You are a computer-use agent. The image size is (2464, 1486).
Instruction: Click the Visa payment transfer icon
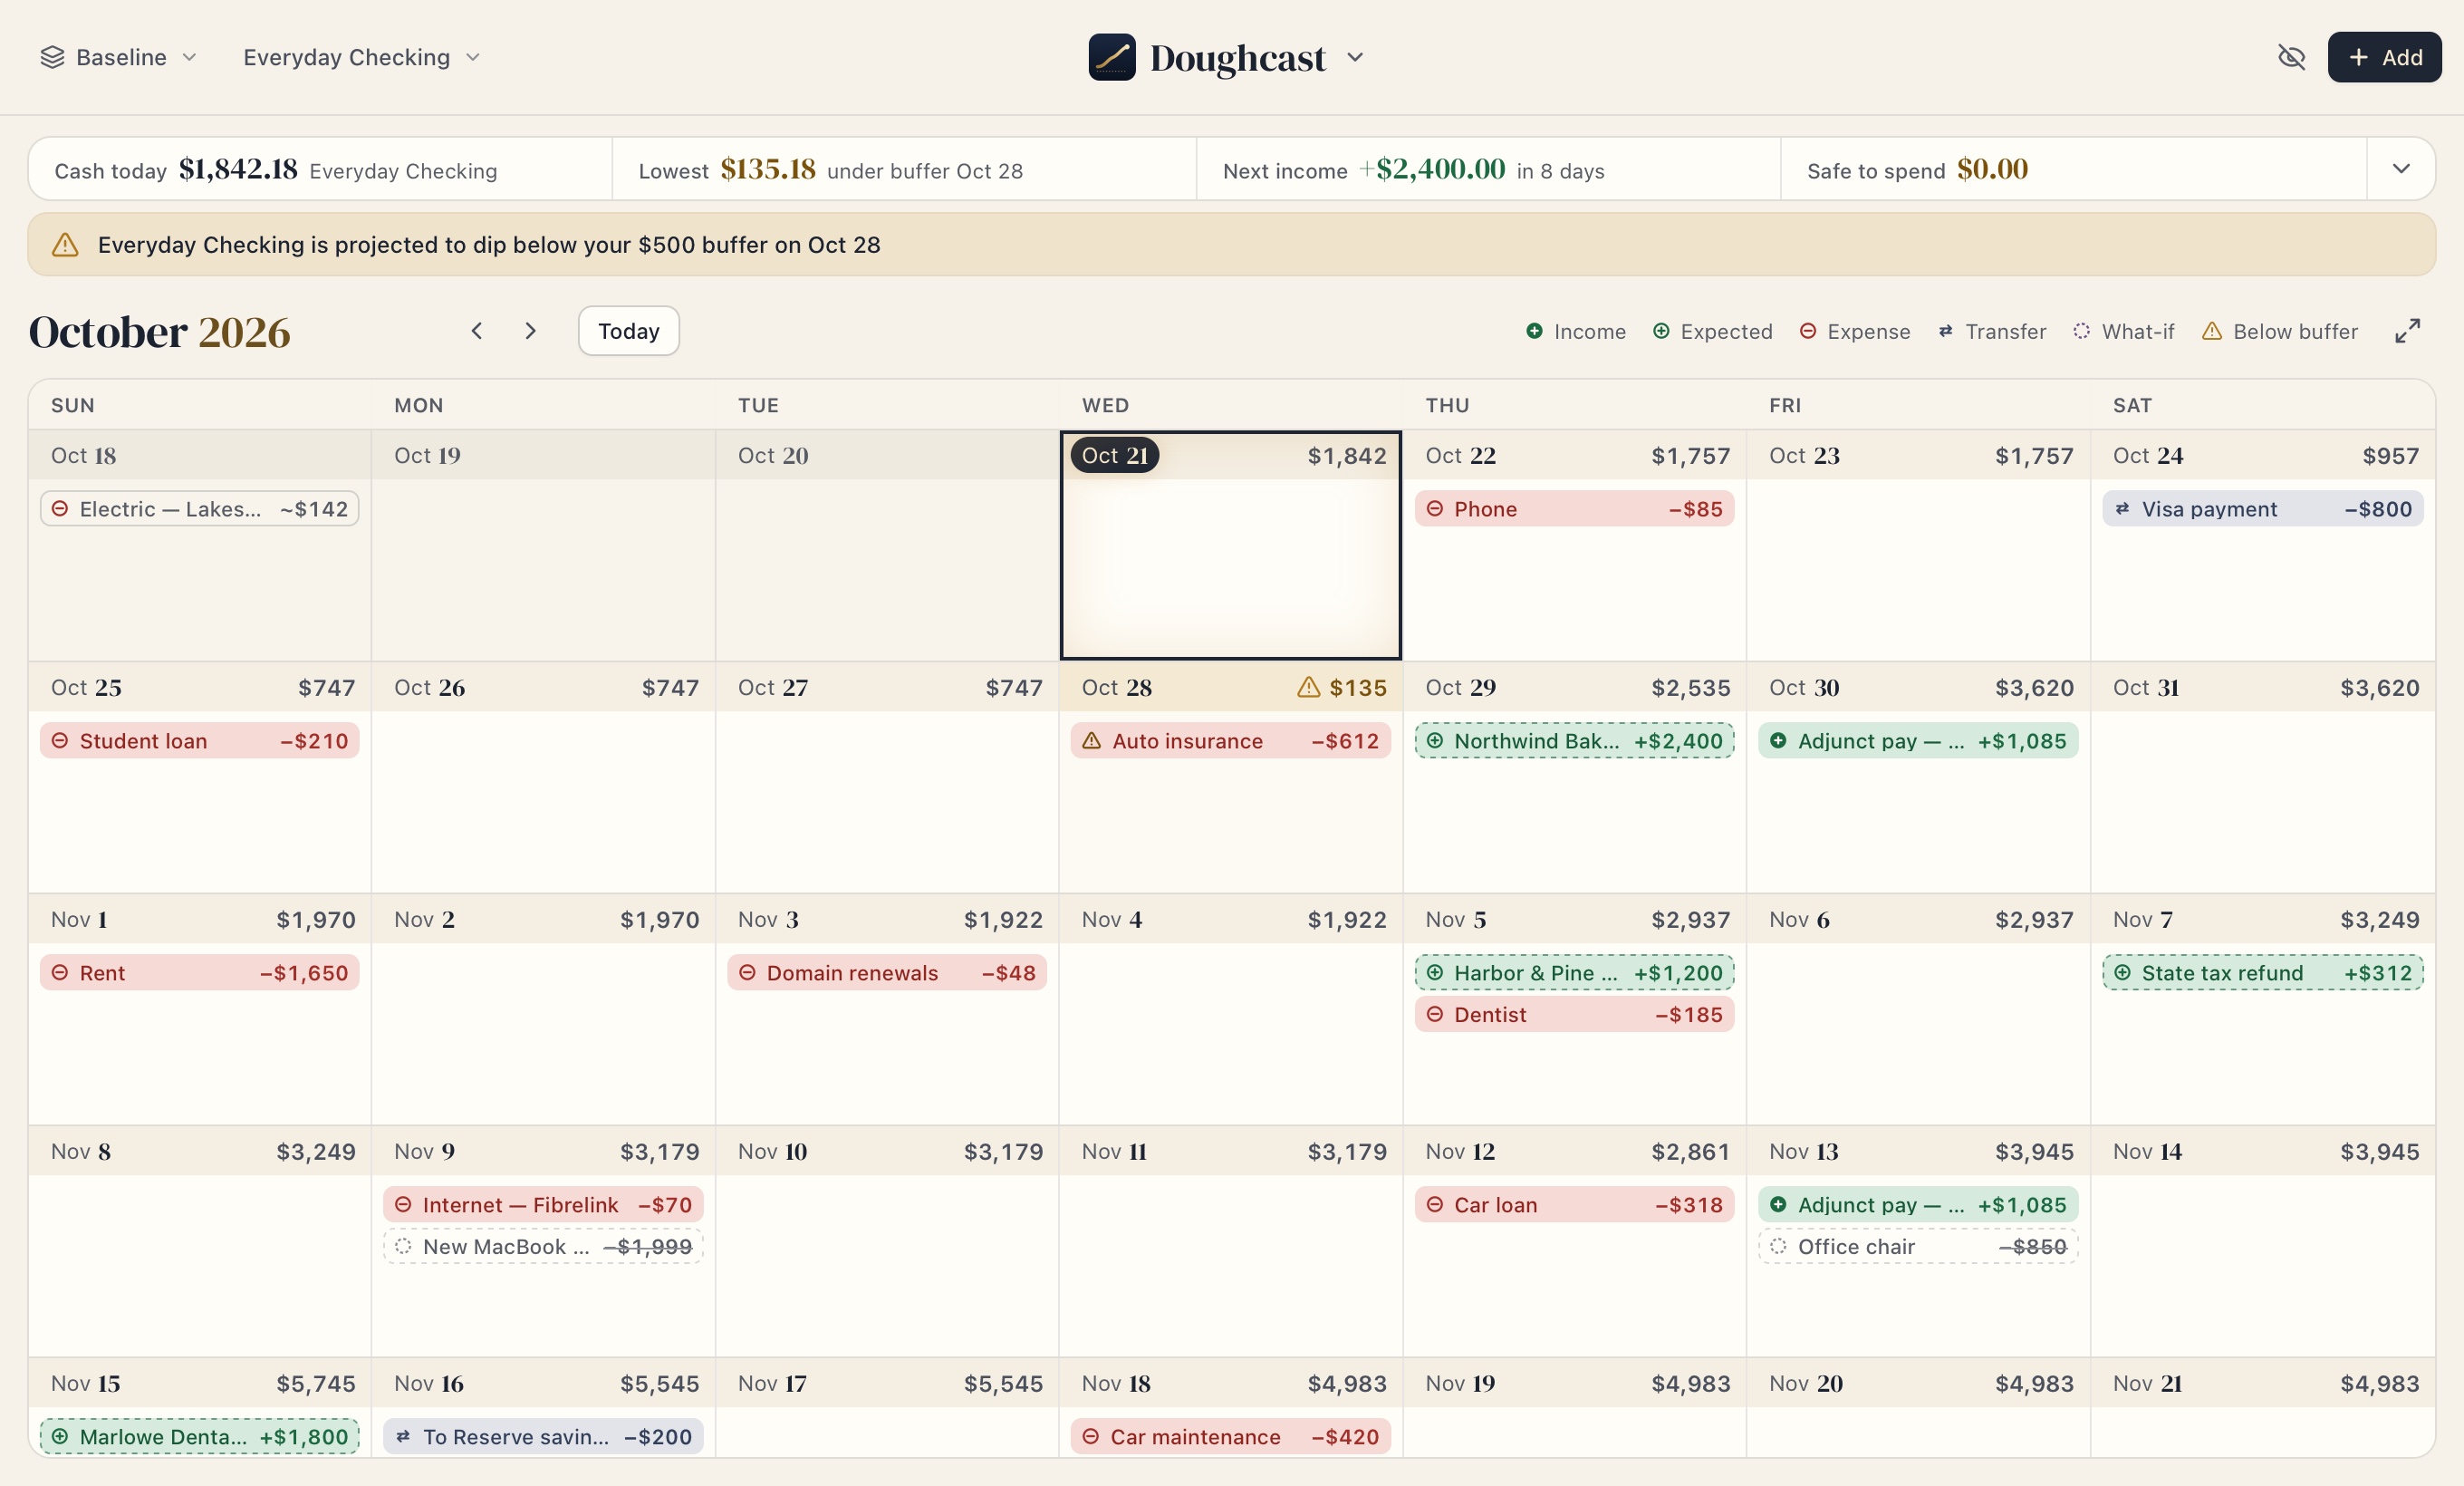pyautogui.click(x=2122, y=509)
